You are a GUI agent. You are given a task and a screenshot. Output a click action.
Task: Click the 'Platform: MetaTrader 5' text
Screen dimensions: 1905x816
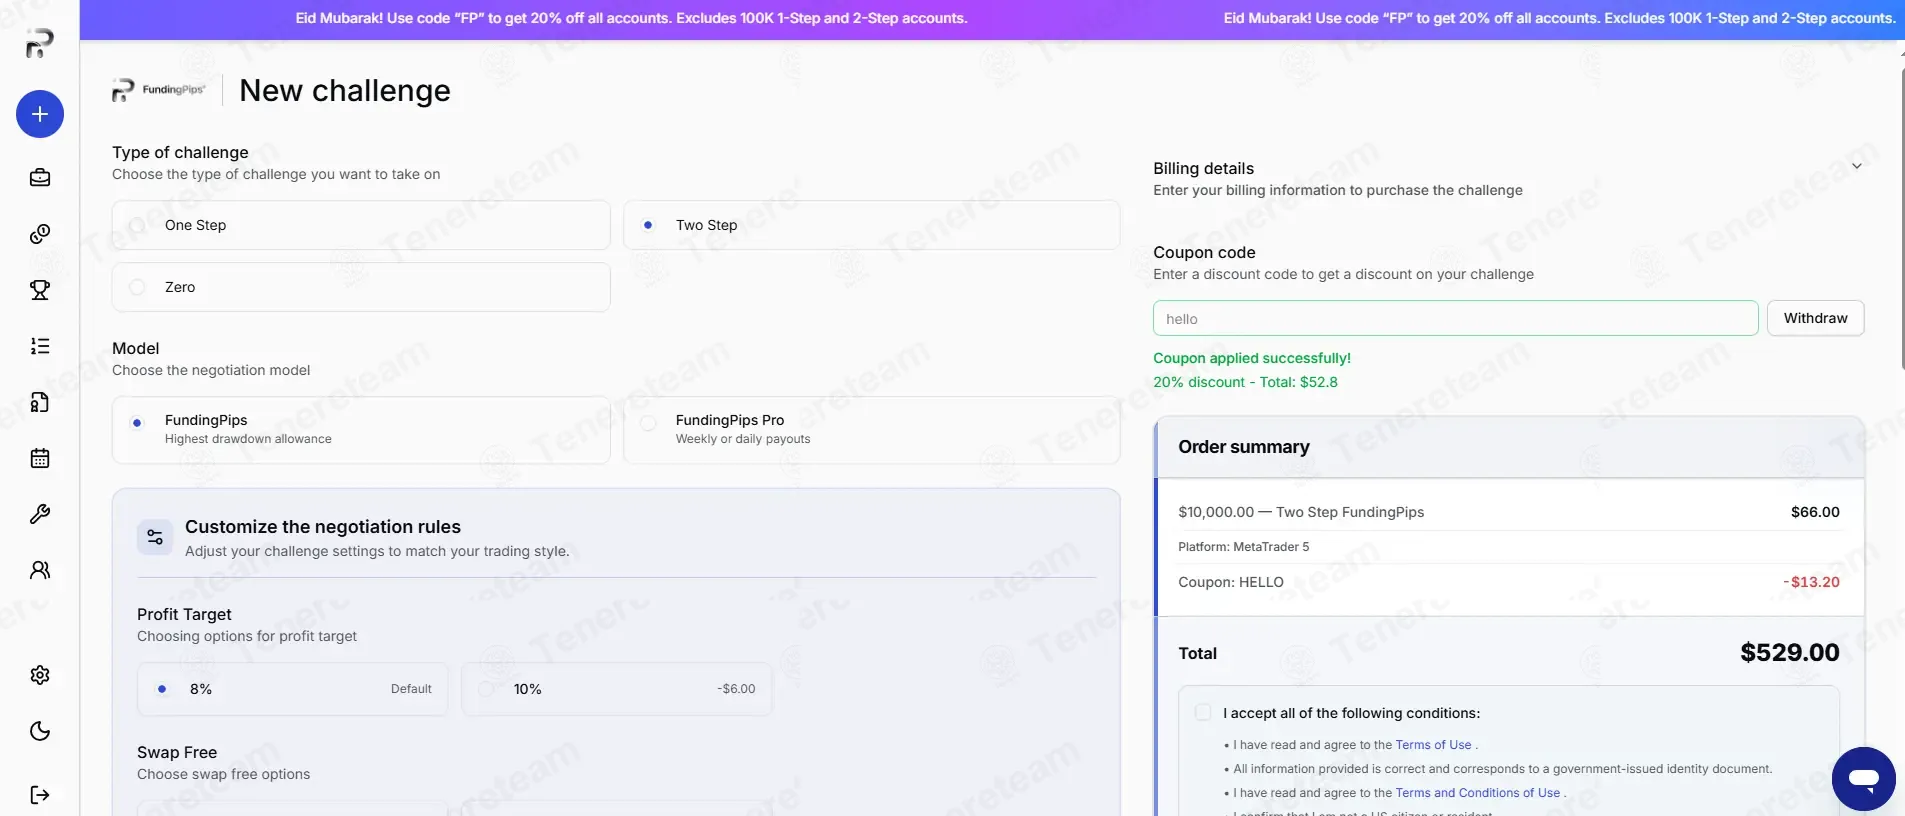pos(1243,547)
